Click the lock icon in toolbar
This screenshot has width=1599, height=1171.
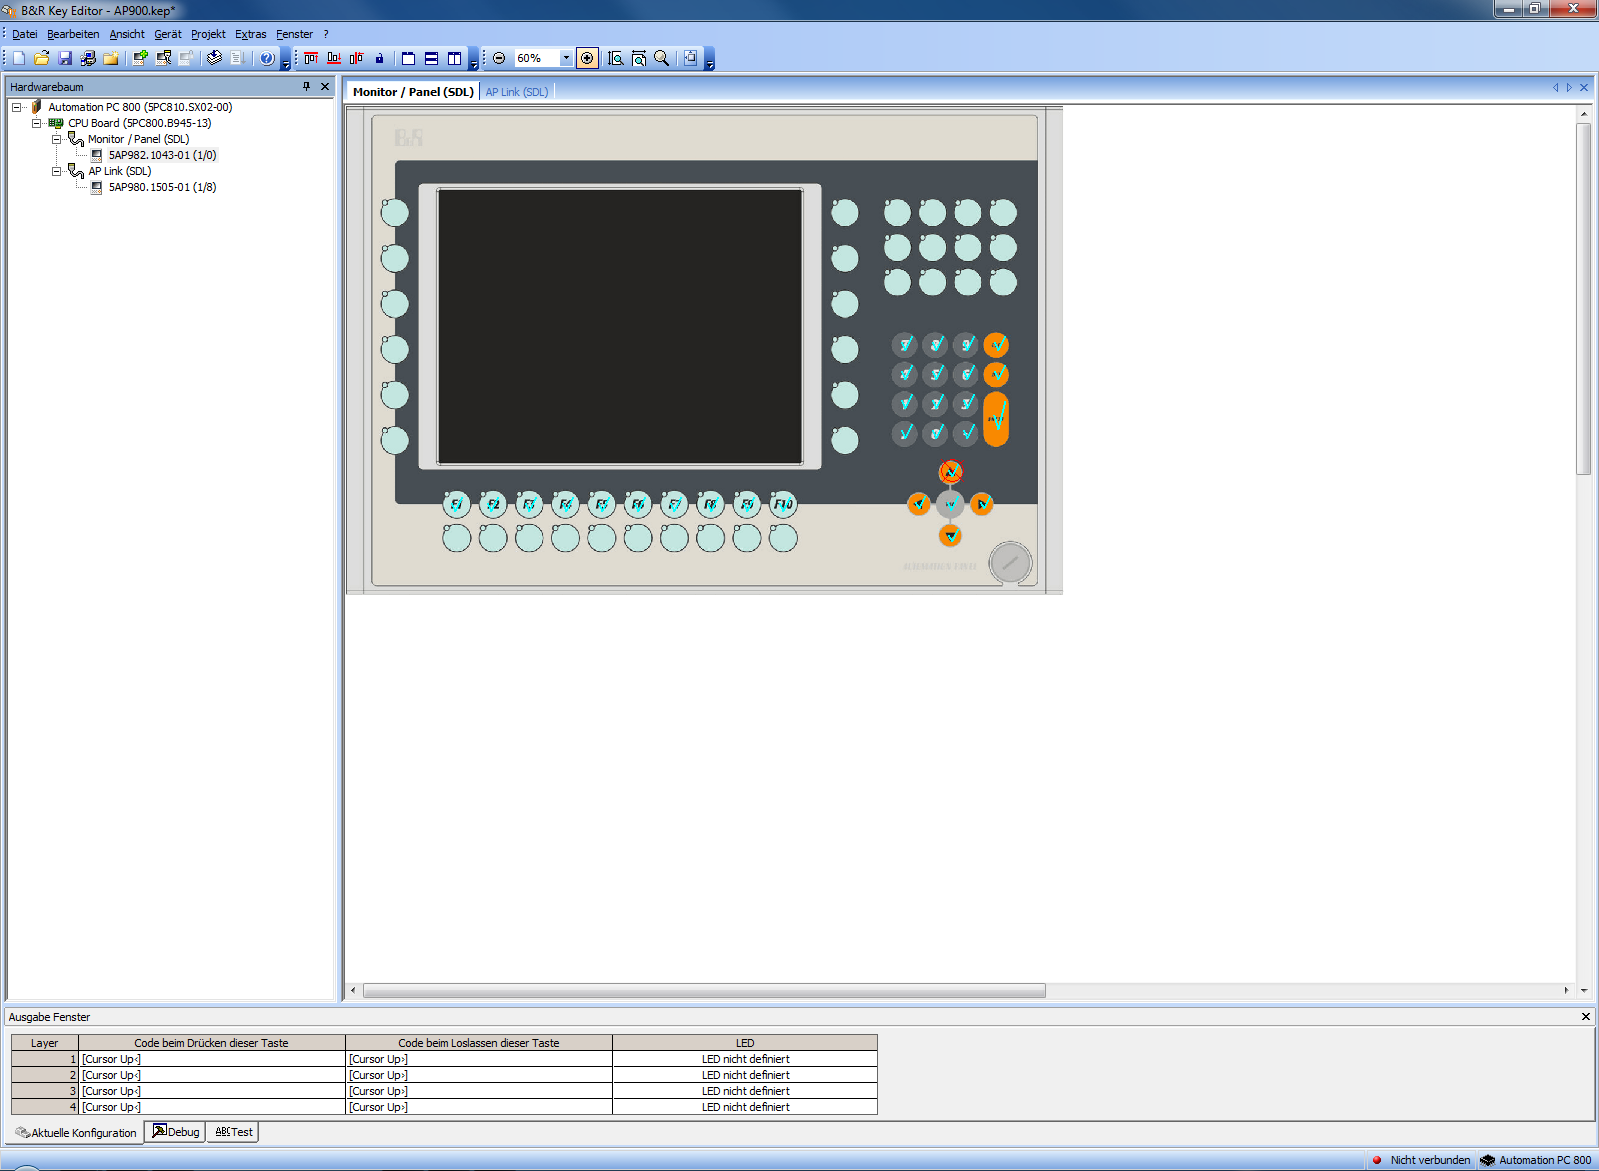379,58
